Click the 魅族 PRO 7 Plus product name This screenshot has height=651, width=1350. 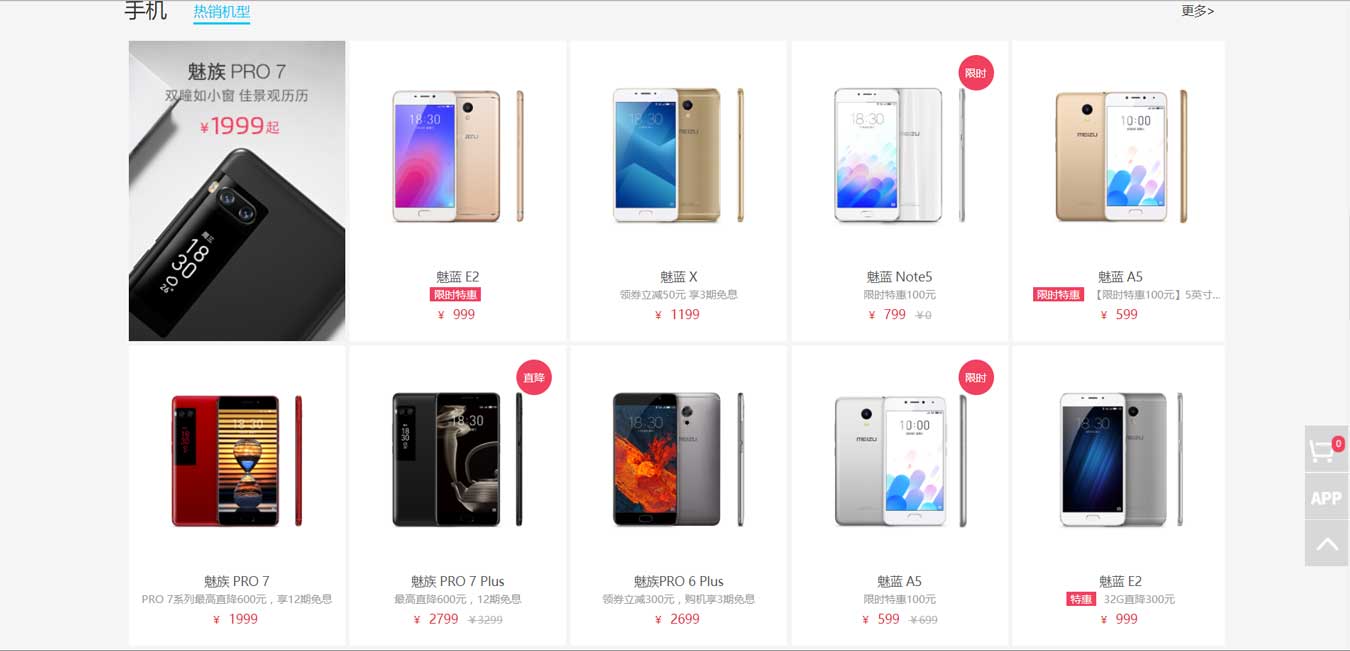(x=458, y=581)
